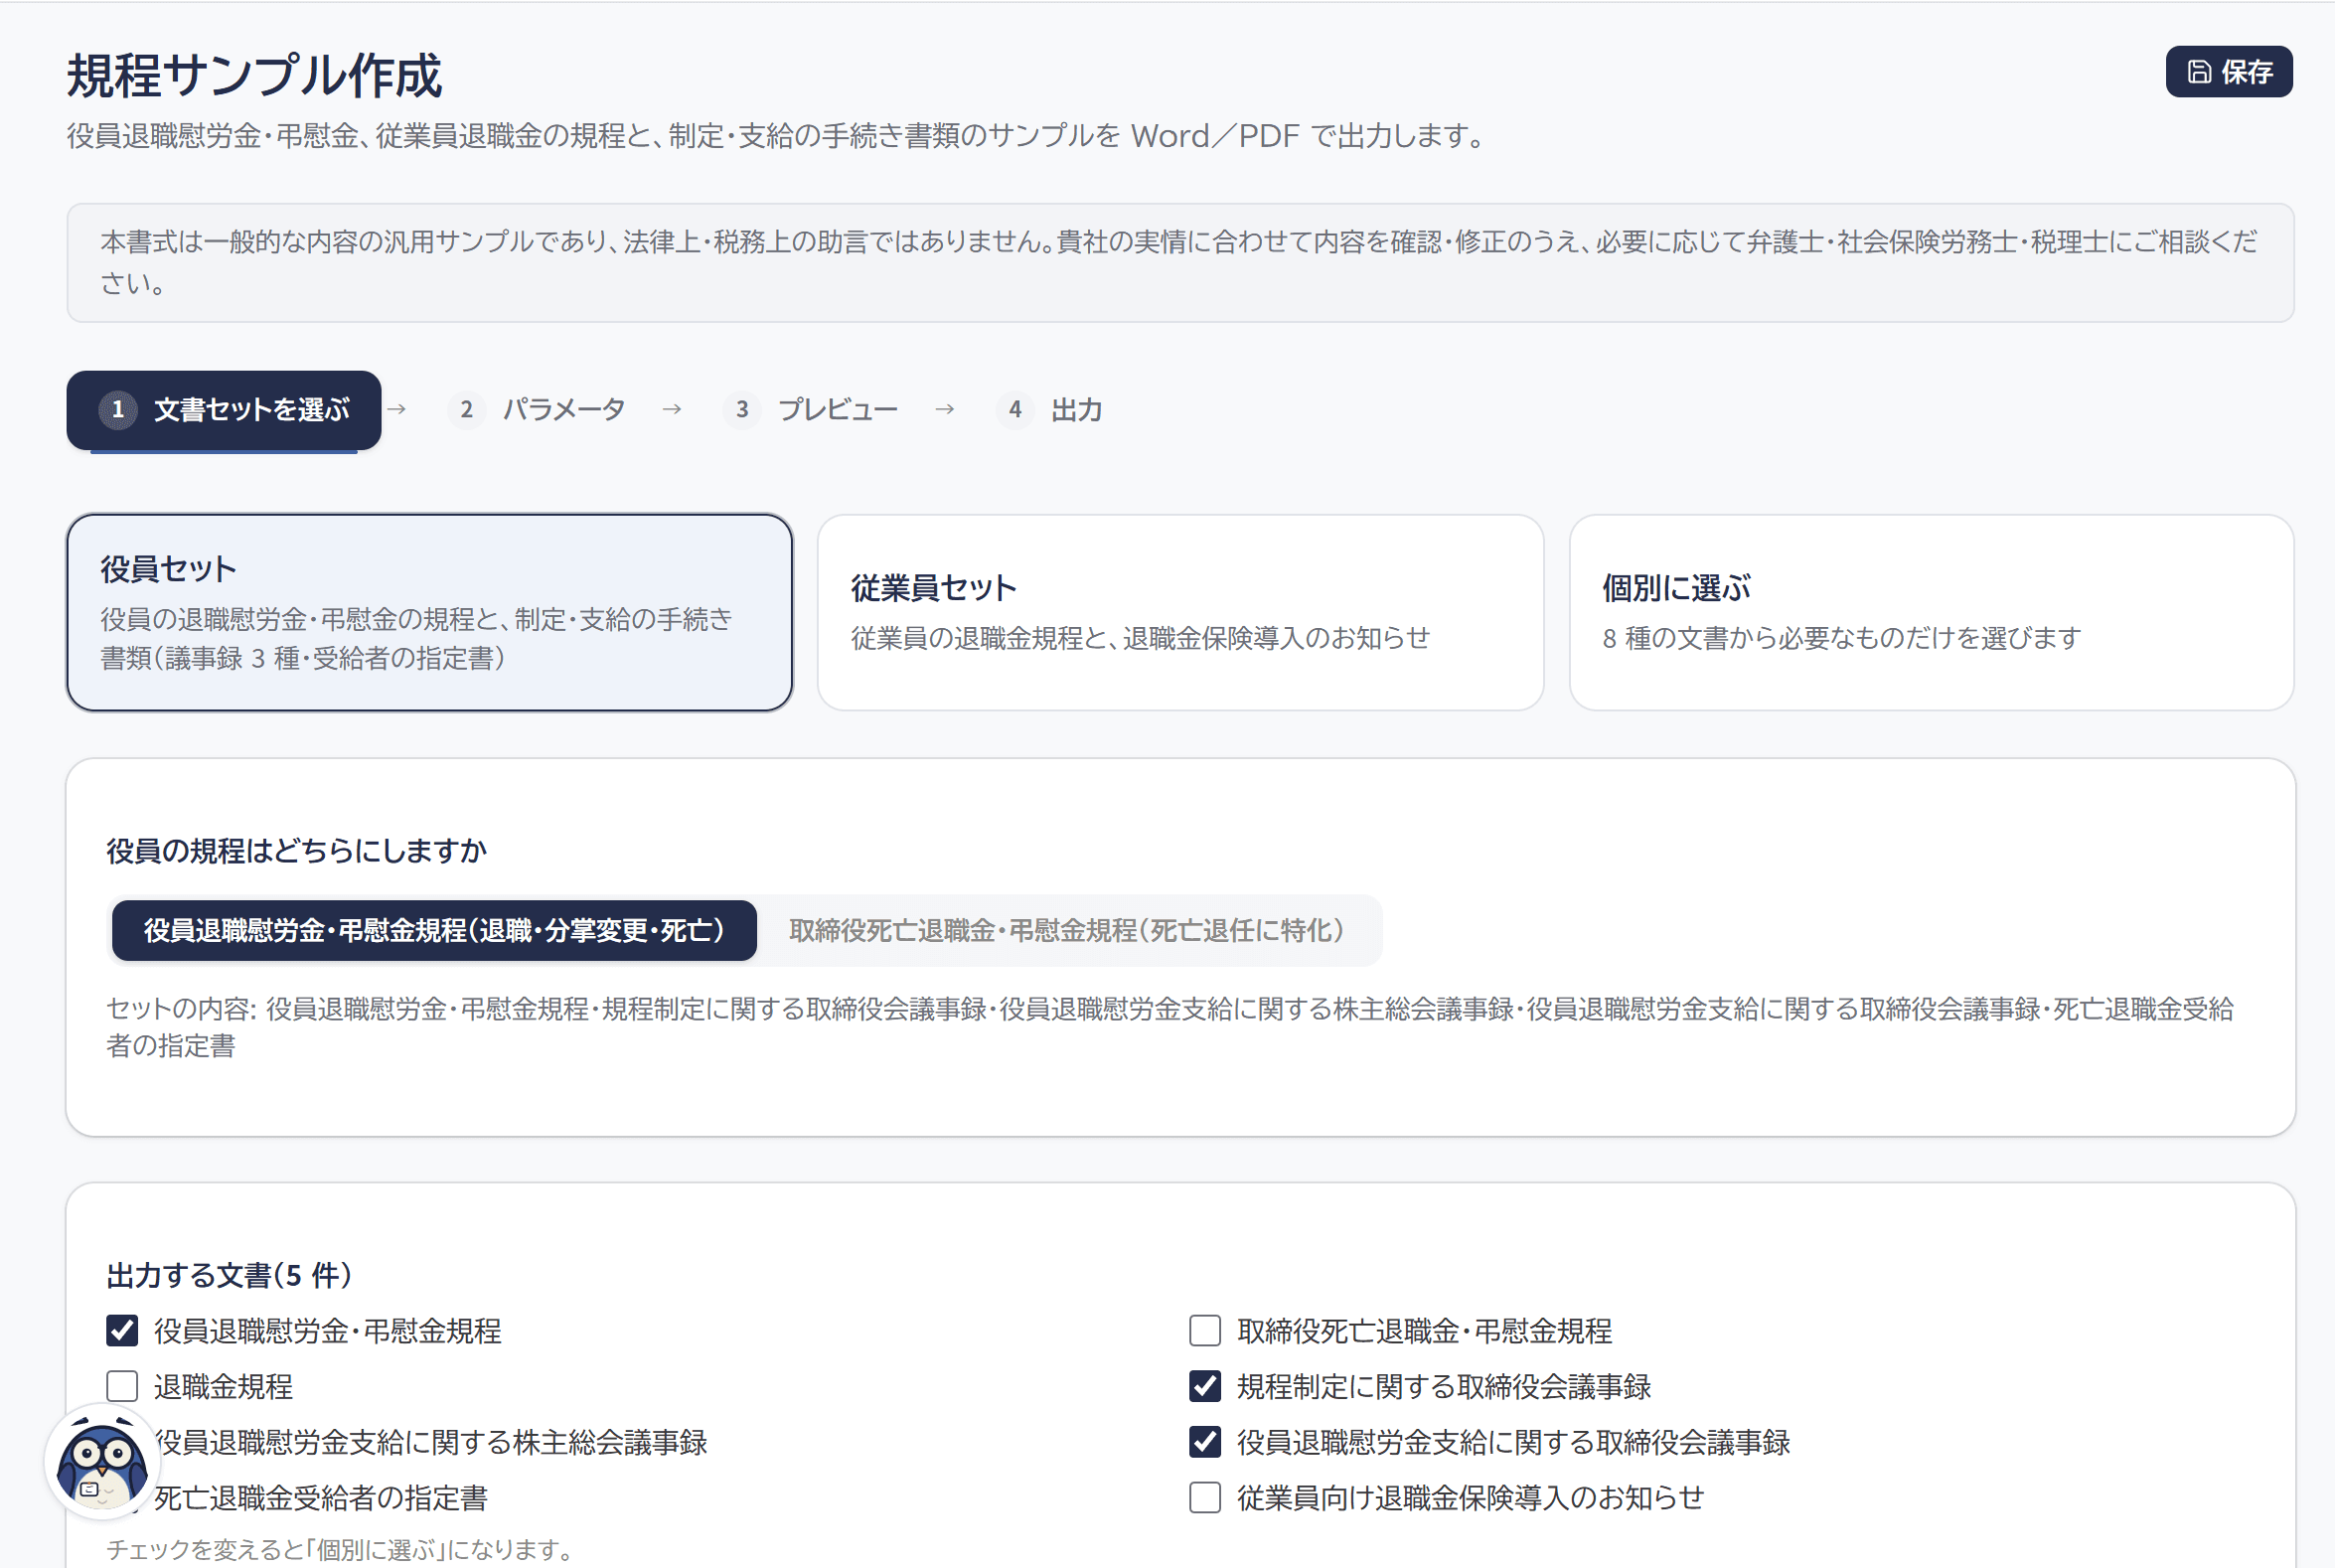The width and height of the screenshot is (2335, 1568).
Task: Choose the 従業員セット card
Action: tap(1181, 613)
